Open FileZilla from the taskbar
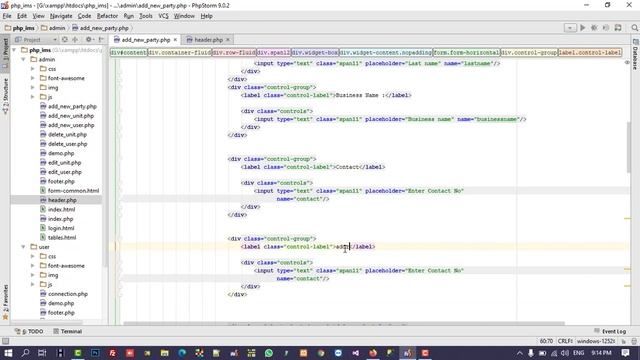Screen dimensions: 640x360 tap(113, 353)
